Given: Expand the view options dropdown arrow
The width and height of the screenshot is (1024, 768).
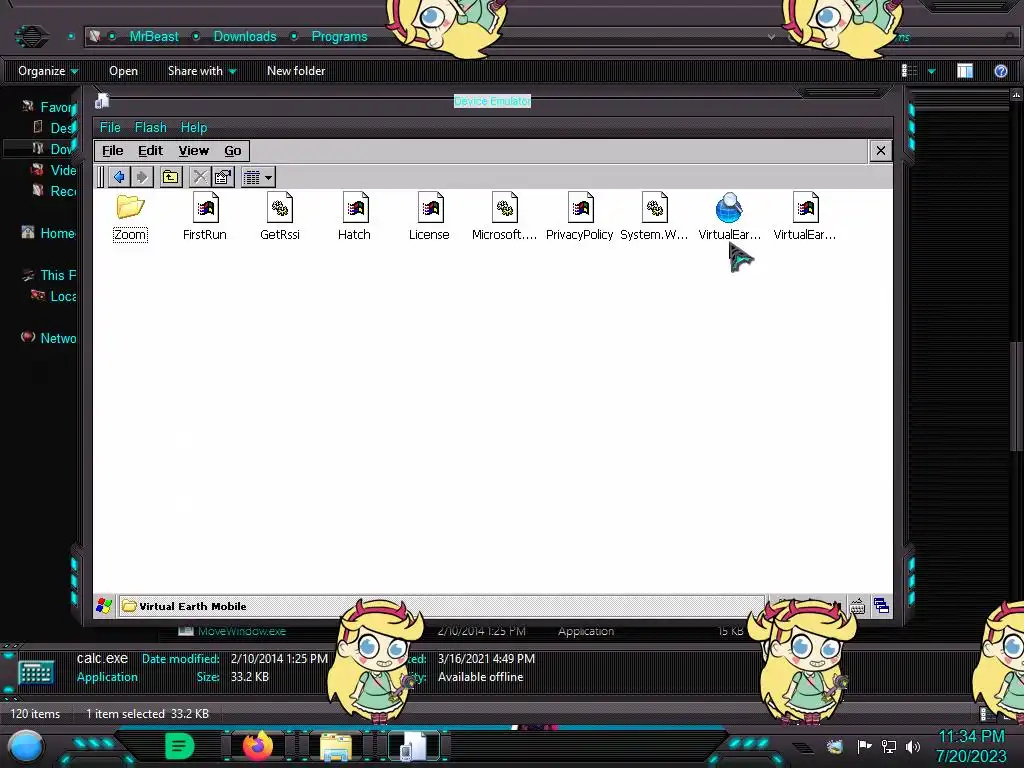Looking at the screenshot, I should click(x=932, y=71).
